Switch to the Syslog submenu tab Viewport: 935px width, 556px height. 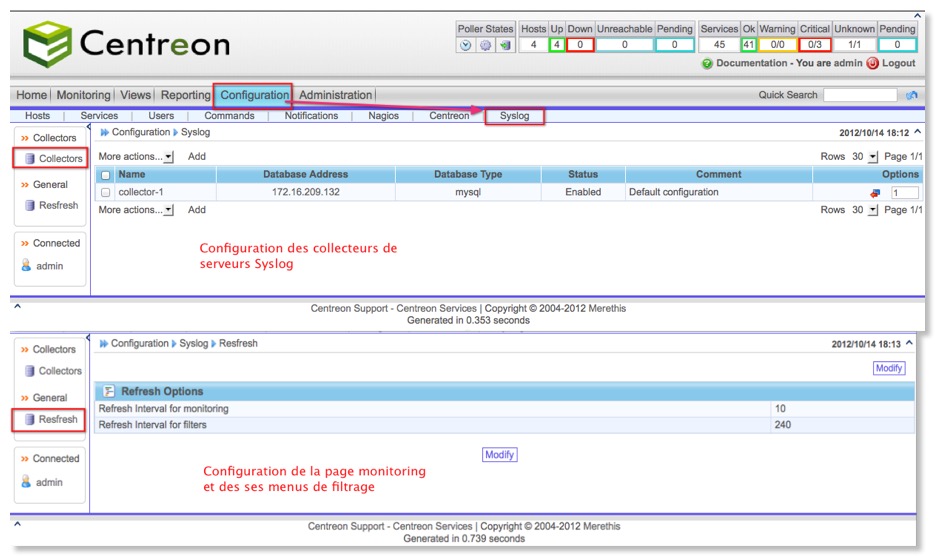point(515,116)
